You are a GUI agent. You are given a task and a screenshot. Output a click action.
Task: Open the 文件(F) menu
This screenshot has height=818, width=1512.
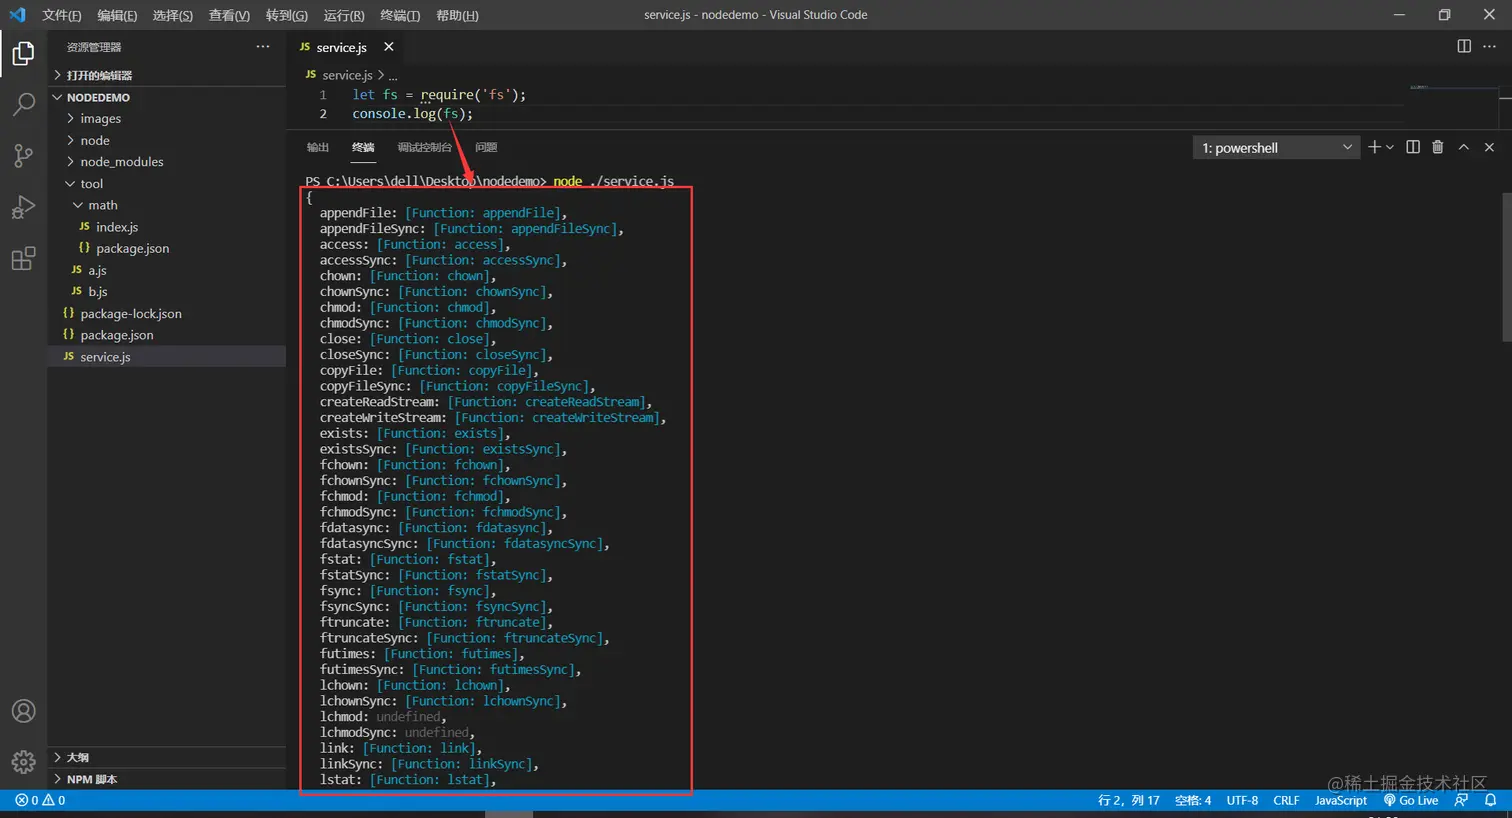click(x=62, y=15)
